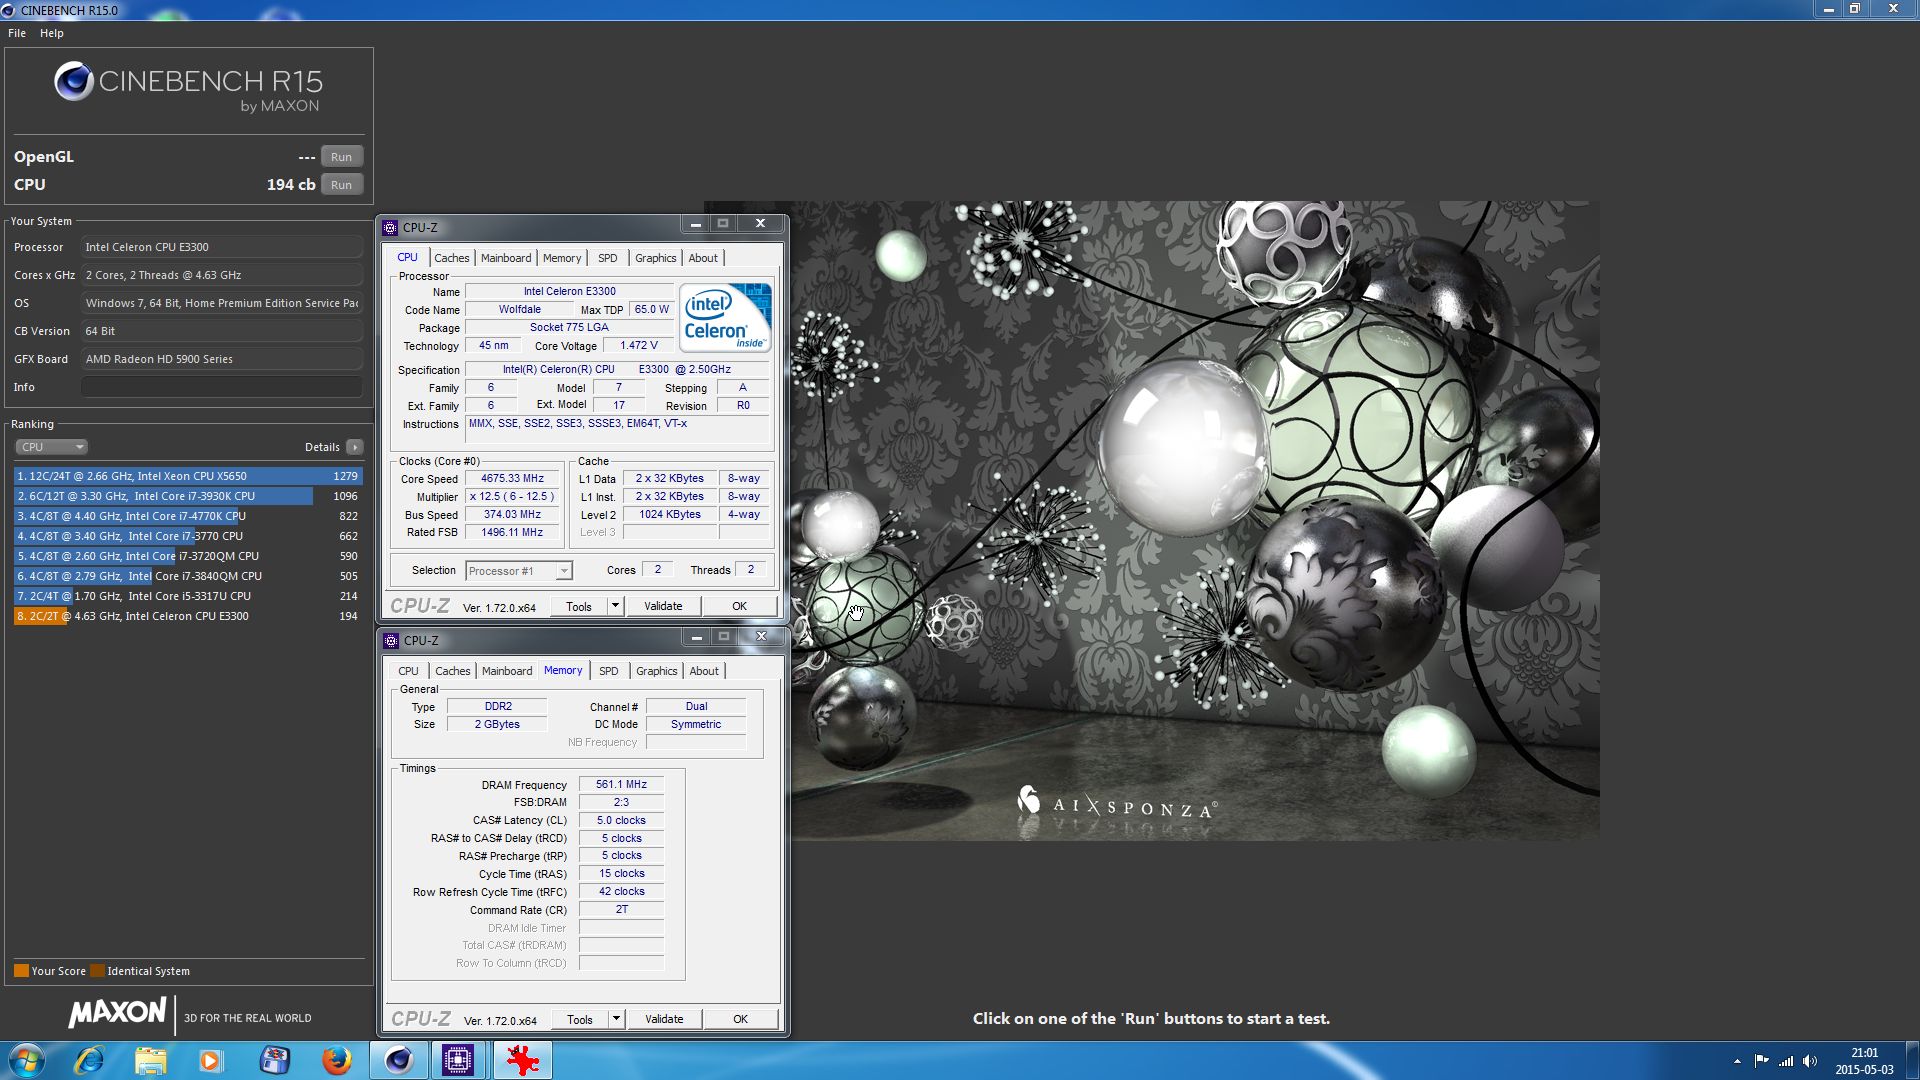Click the Intel Celeron inside logo
Screen dimensions: 1920x1080
click(x=725, y=317)
